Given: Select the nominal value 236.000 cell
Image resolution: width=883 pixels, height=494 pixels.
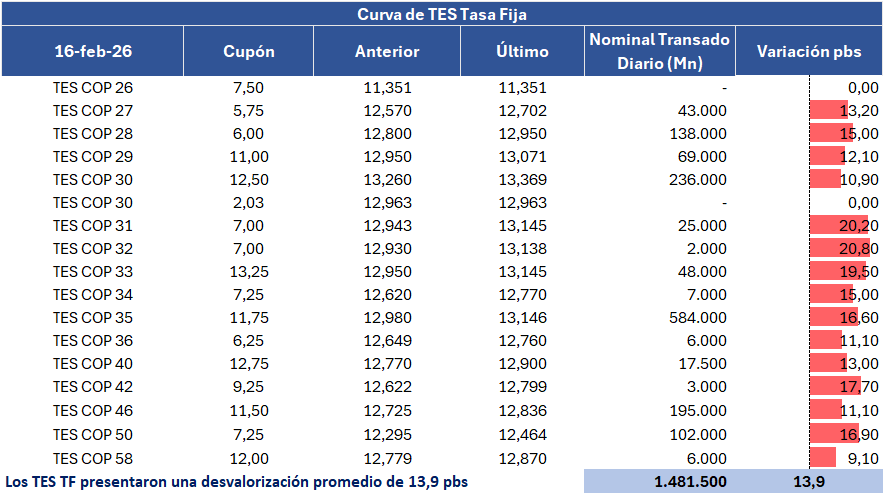Looking at the screenshot, I should (700, 180).
